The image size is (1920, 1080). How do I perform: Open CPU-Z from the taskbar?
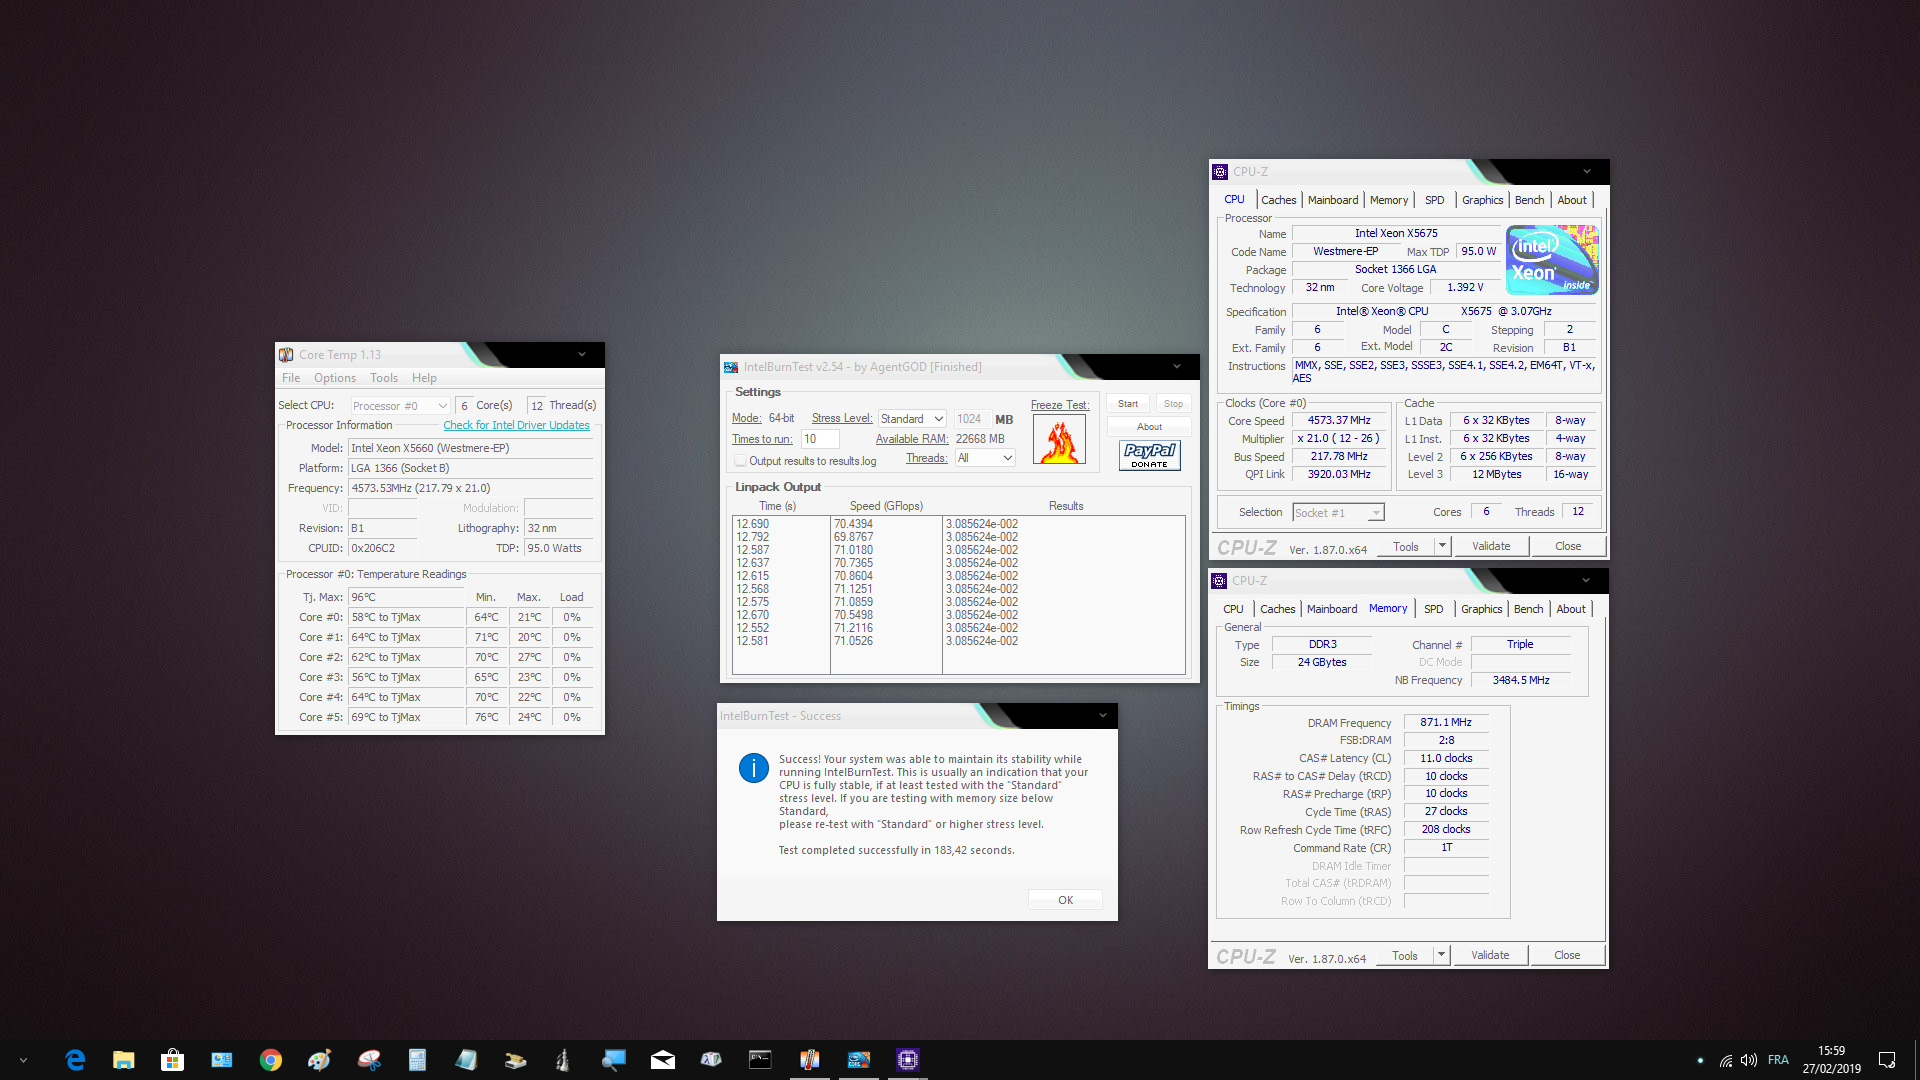(907, 1059)
